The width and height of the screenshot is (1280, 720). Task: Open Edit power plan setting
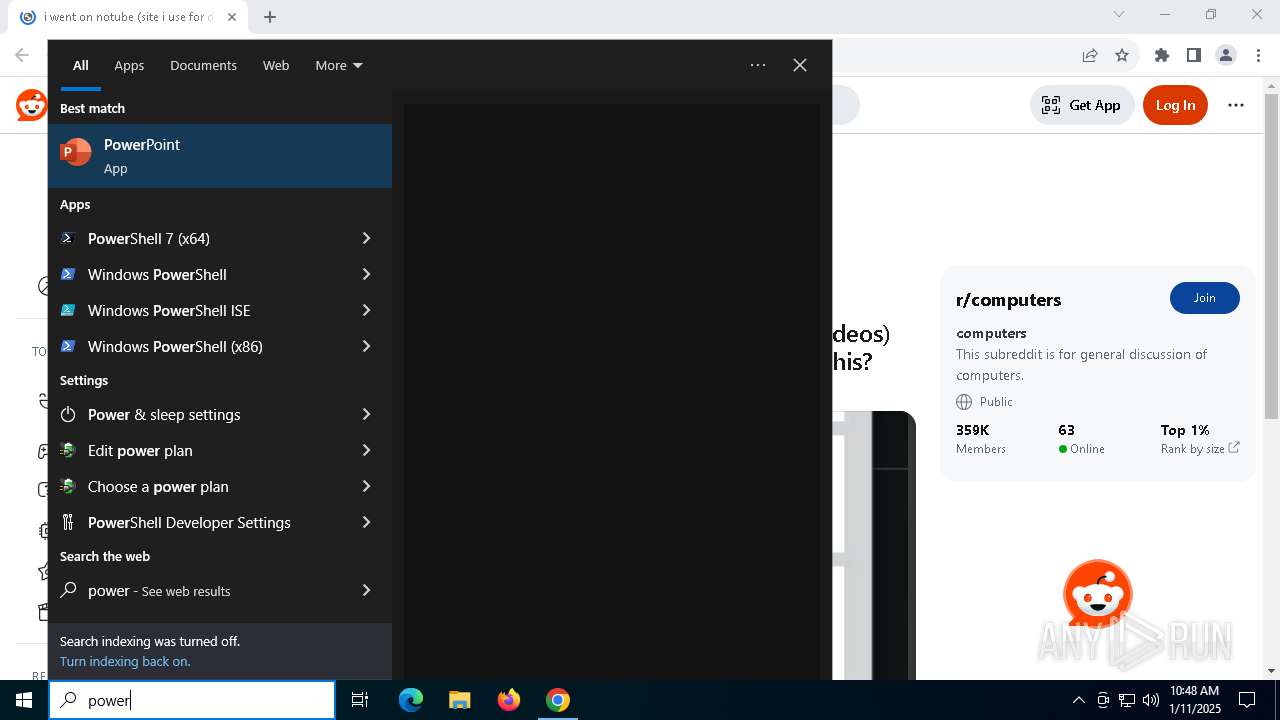tap(202, 450)
